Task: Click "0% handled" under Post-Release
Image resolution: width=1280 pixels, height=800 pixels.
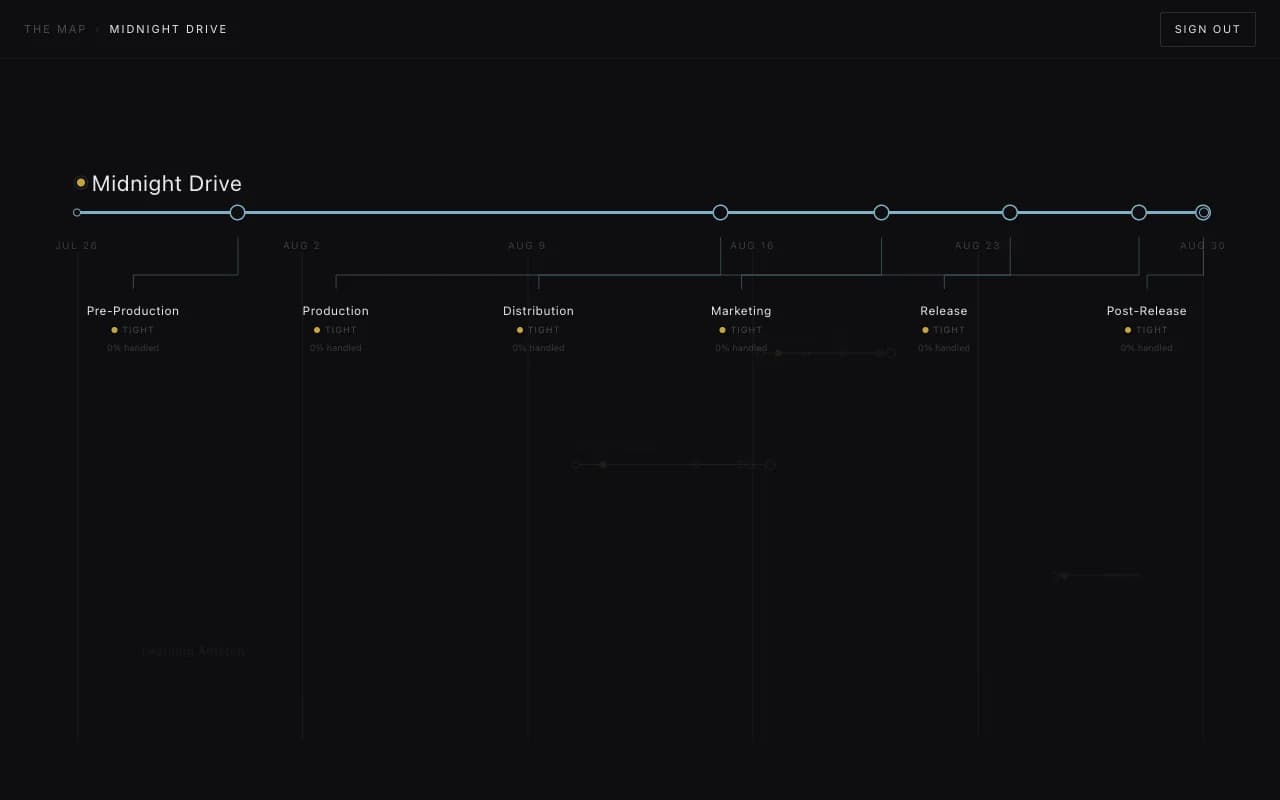Action: coord(1146,348)
